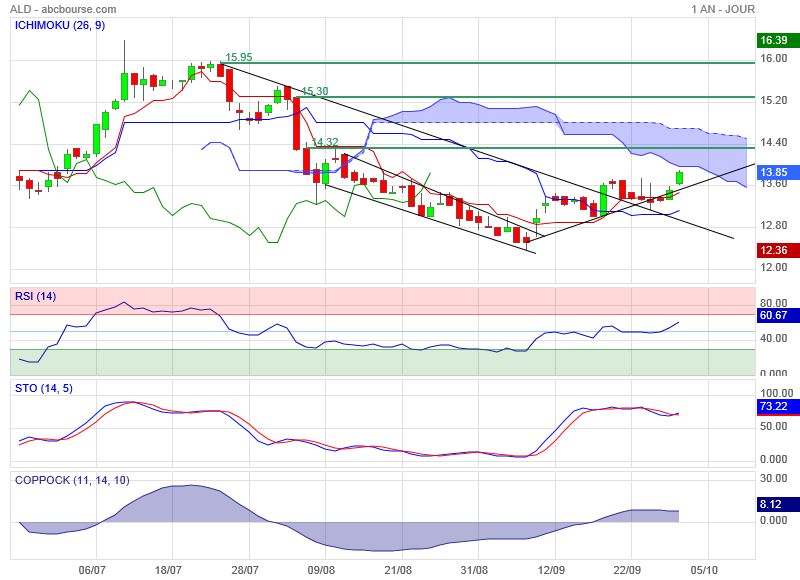Click the green 16.39 price tag

pos(778,40)
